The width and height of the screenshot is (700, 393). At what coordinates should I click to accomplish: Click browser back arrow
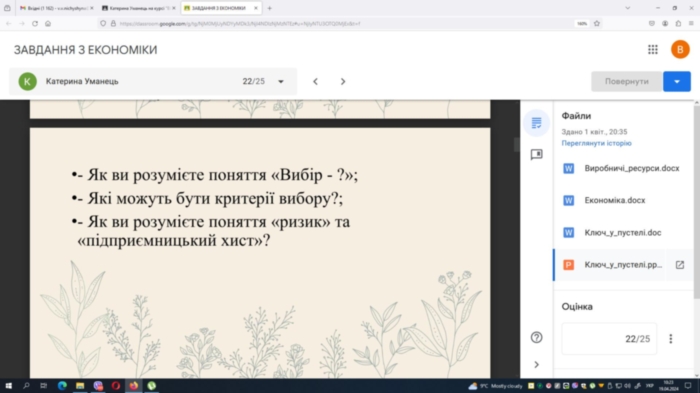click(8, 23)
